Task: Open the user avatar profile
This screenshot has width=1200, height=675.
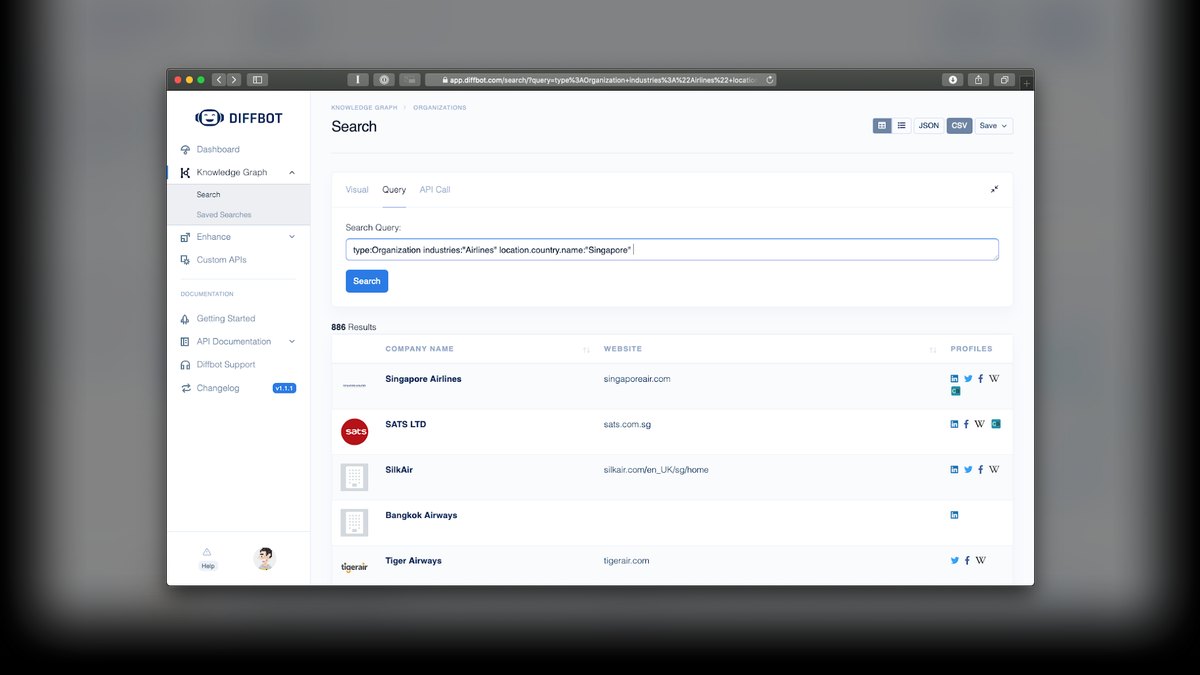Action: (x=264, y=559)
